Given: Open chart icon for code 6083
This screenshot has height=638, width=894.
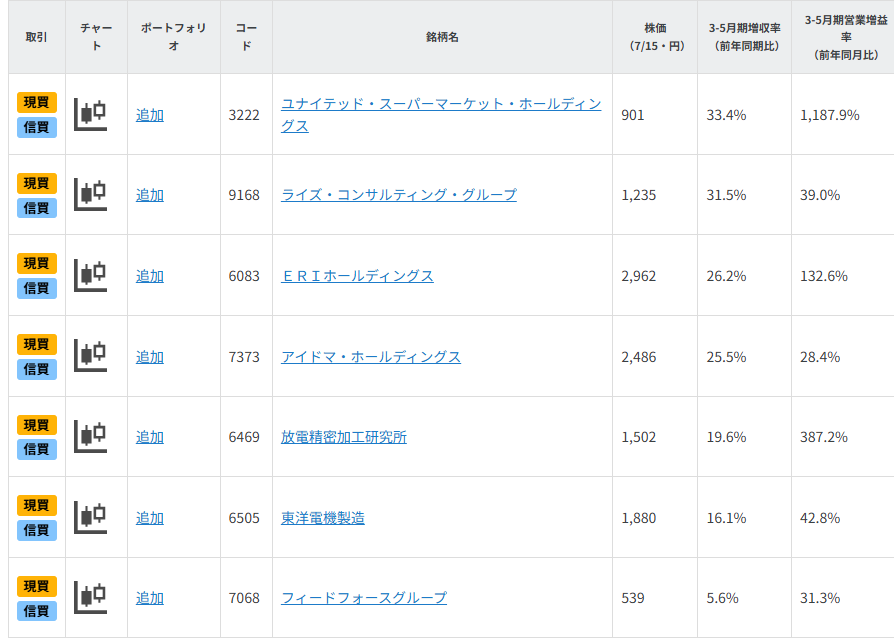Looking at the screenshot, I should point(91,275).
